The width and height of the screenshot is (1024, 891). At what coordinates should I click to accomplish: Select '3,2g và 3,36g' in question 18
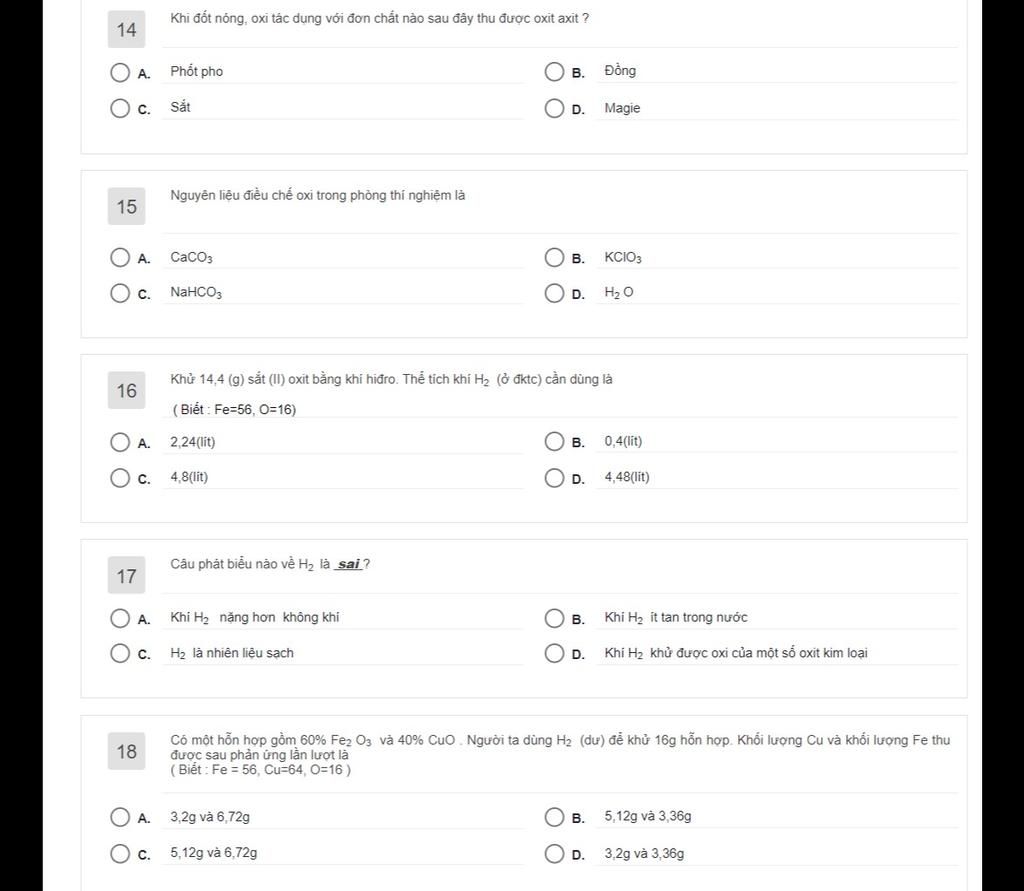click(554, 854)
